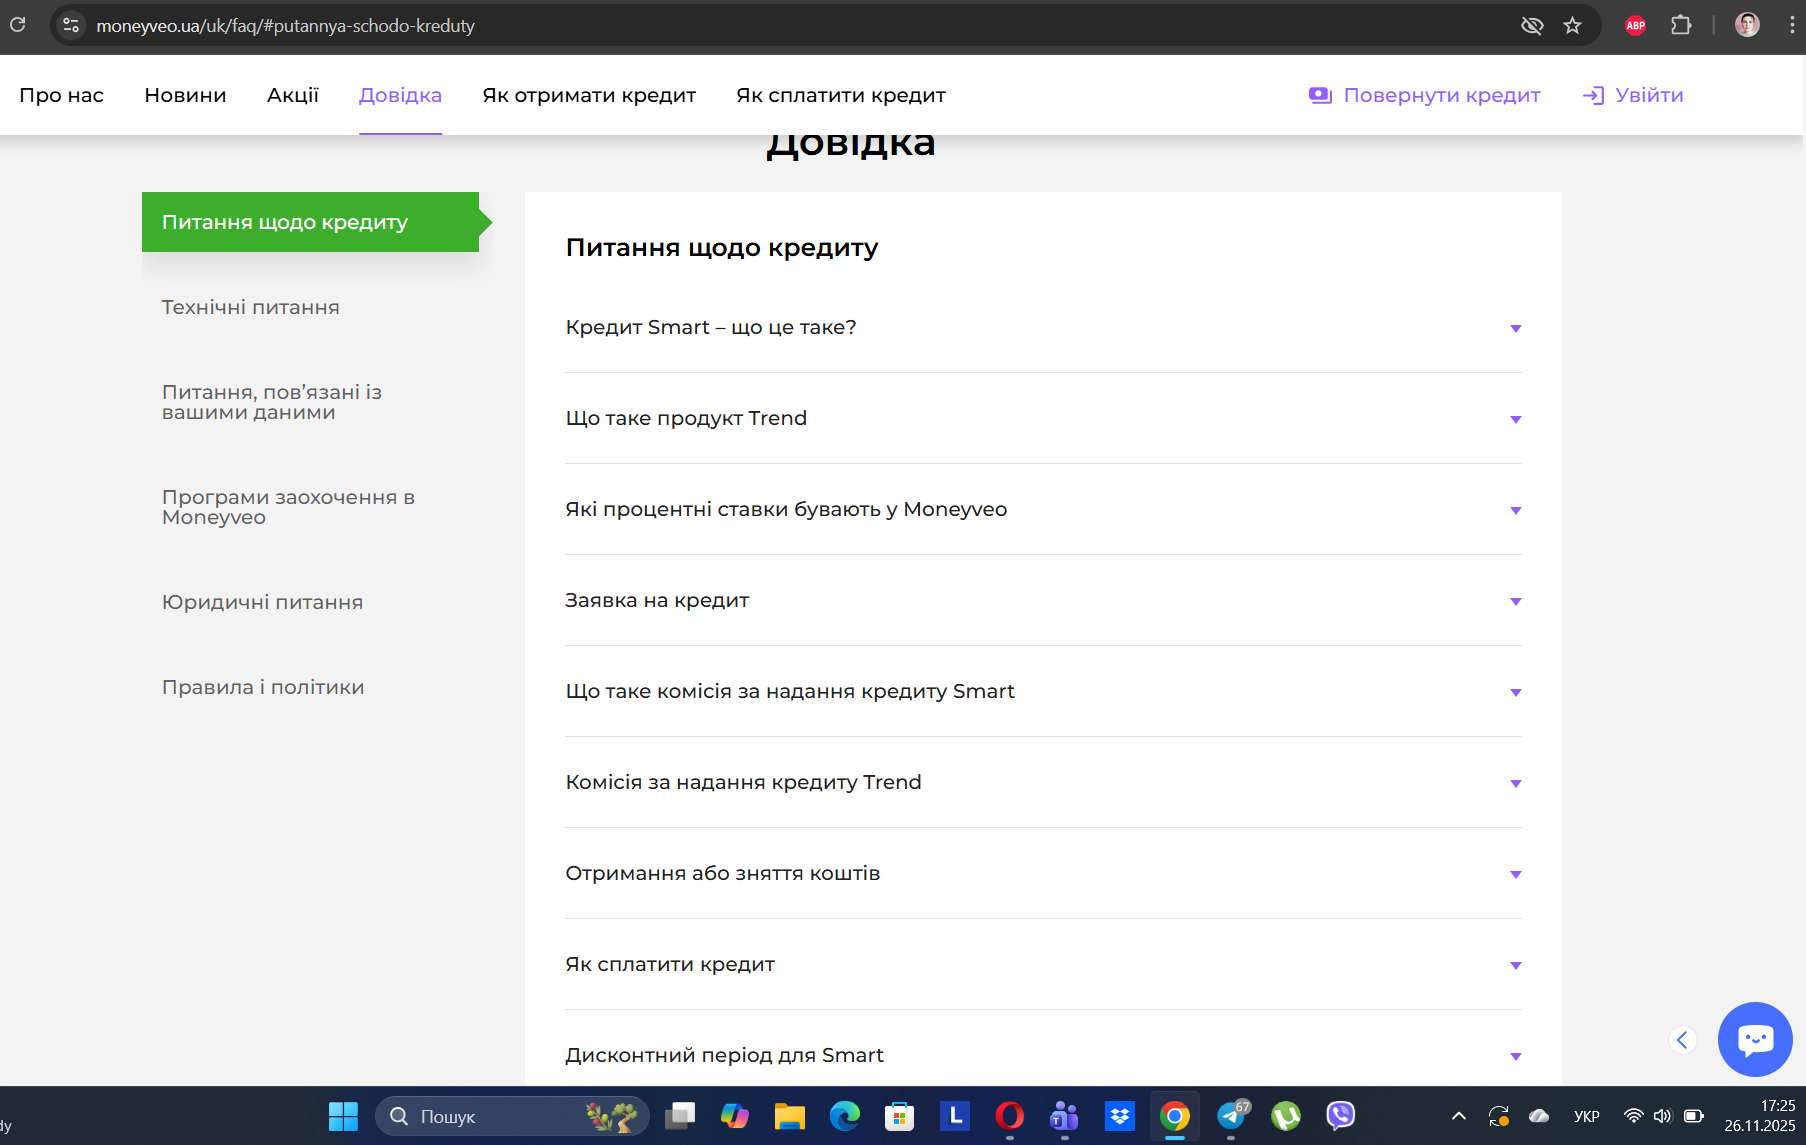The width and height of the screenshot is (1806, 1145).
Task: Select 'Технічні питання' sidebar tab
Action: [x=251, y=307]
